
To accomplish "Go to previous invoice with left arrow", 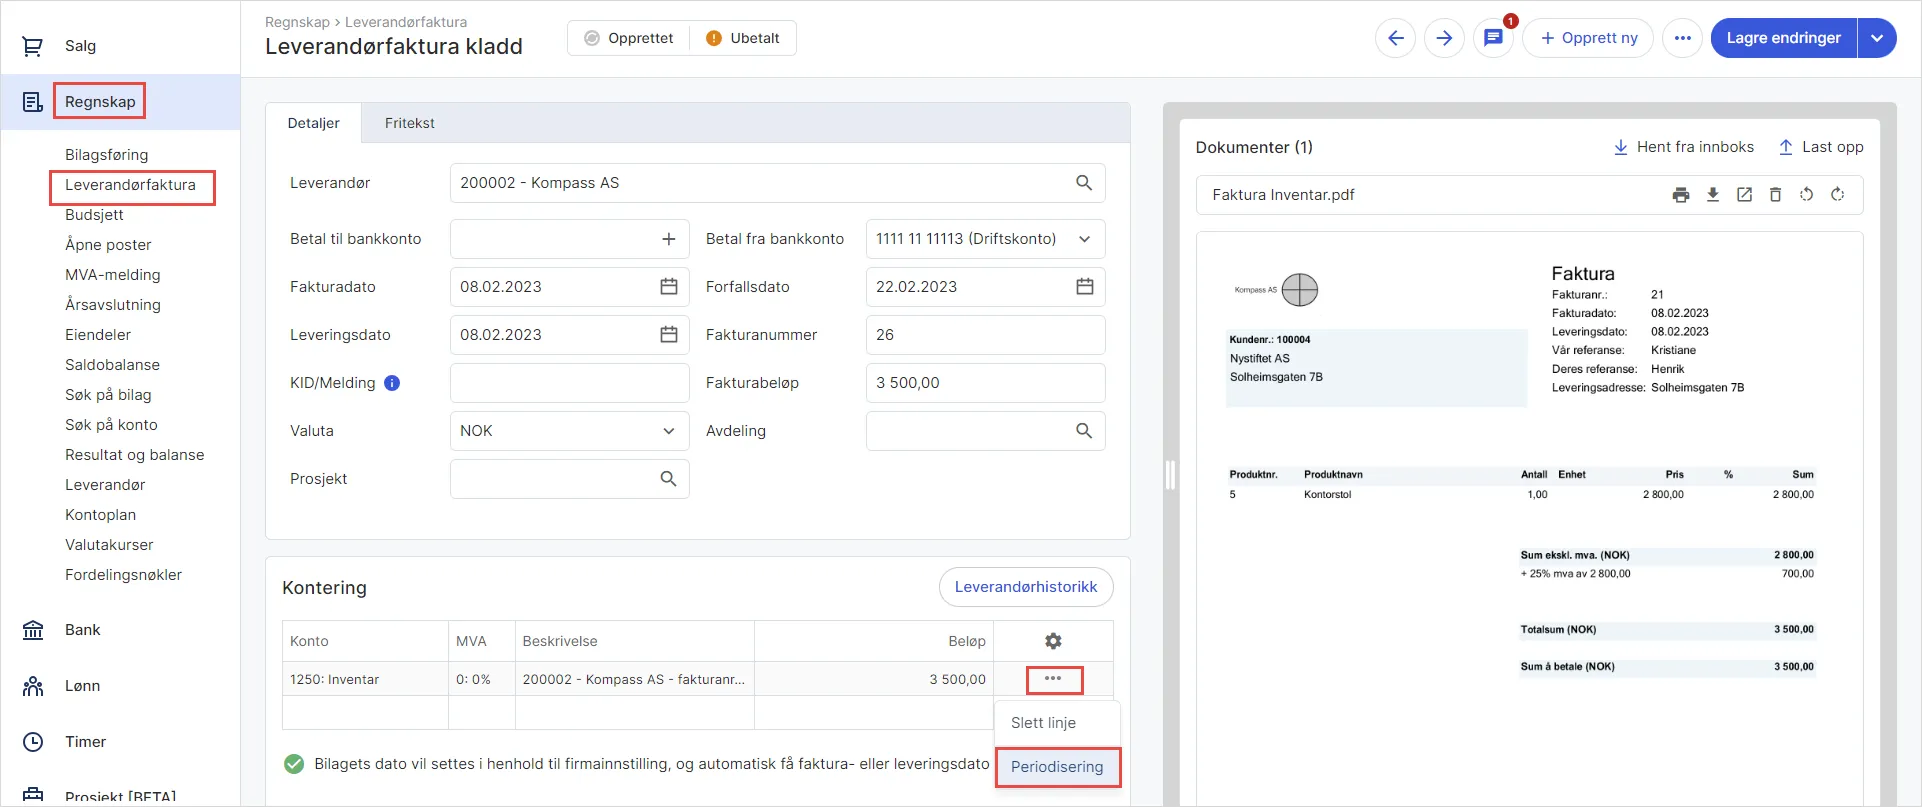I will [x=1396, y=38].
